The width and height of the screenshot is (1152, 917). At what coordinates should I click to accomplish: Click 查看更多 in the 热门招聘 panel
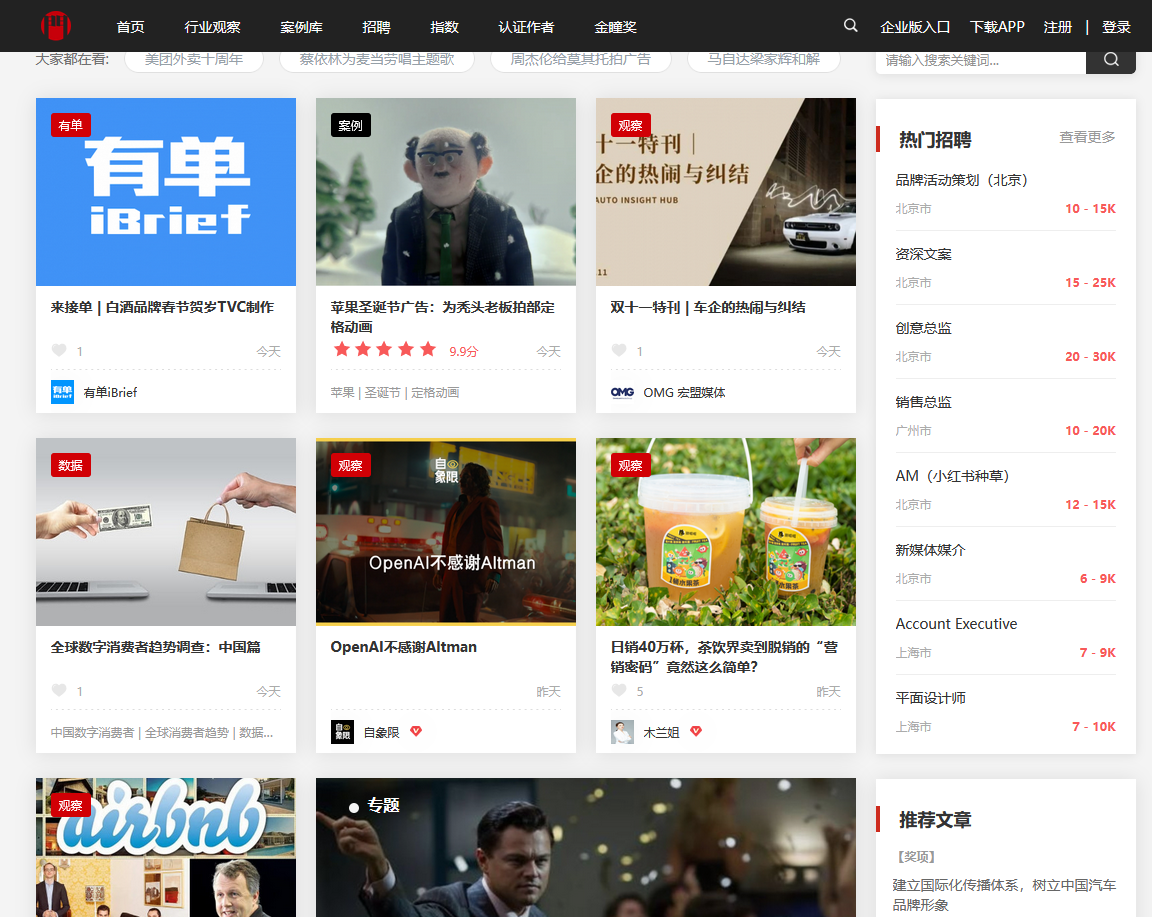(x=1087, y=137)
